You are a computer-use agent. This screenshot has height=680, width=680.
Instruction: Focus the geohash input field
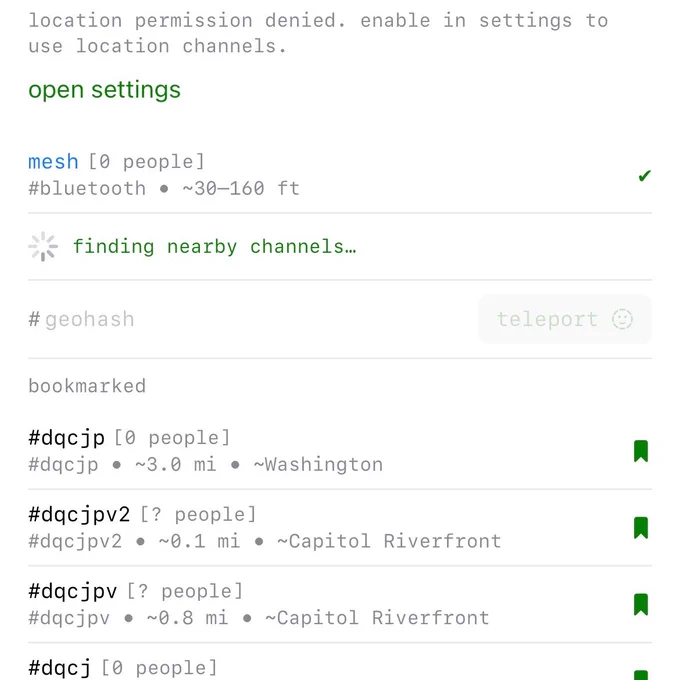tap(253, 319)
